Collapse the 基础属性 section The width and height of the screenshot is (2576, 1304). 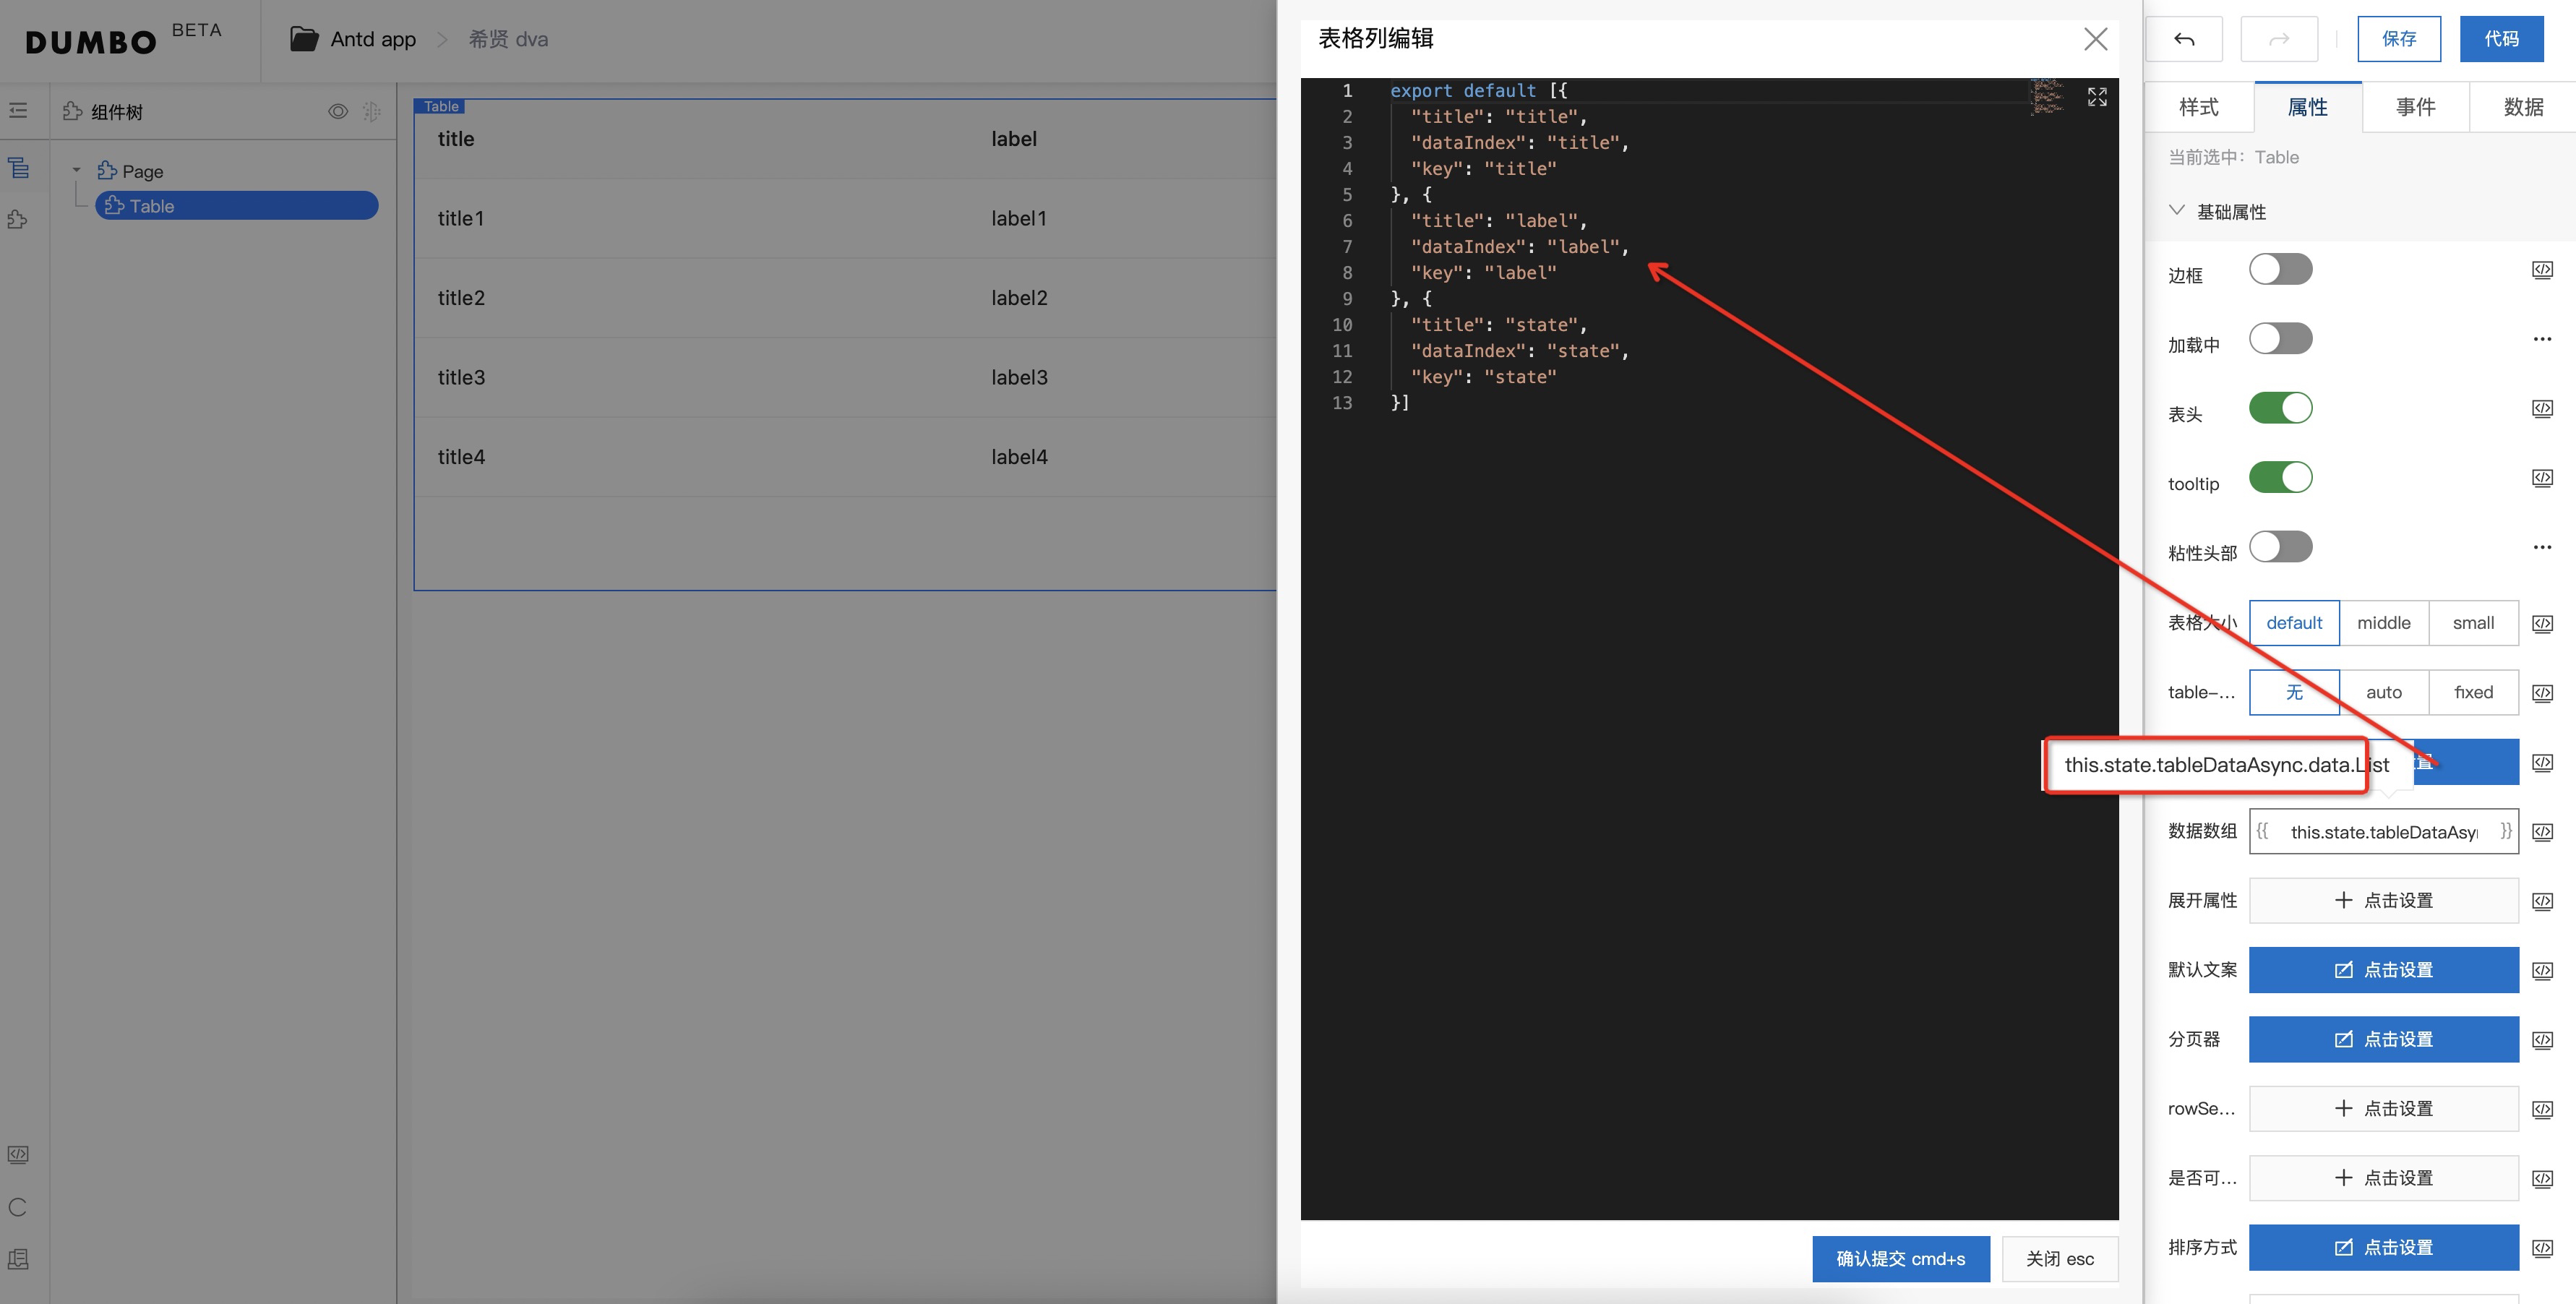point(2177,211)
